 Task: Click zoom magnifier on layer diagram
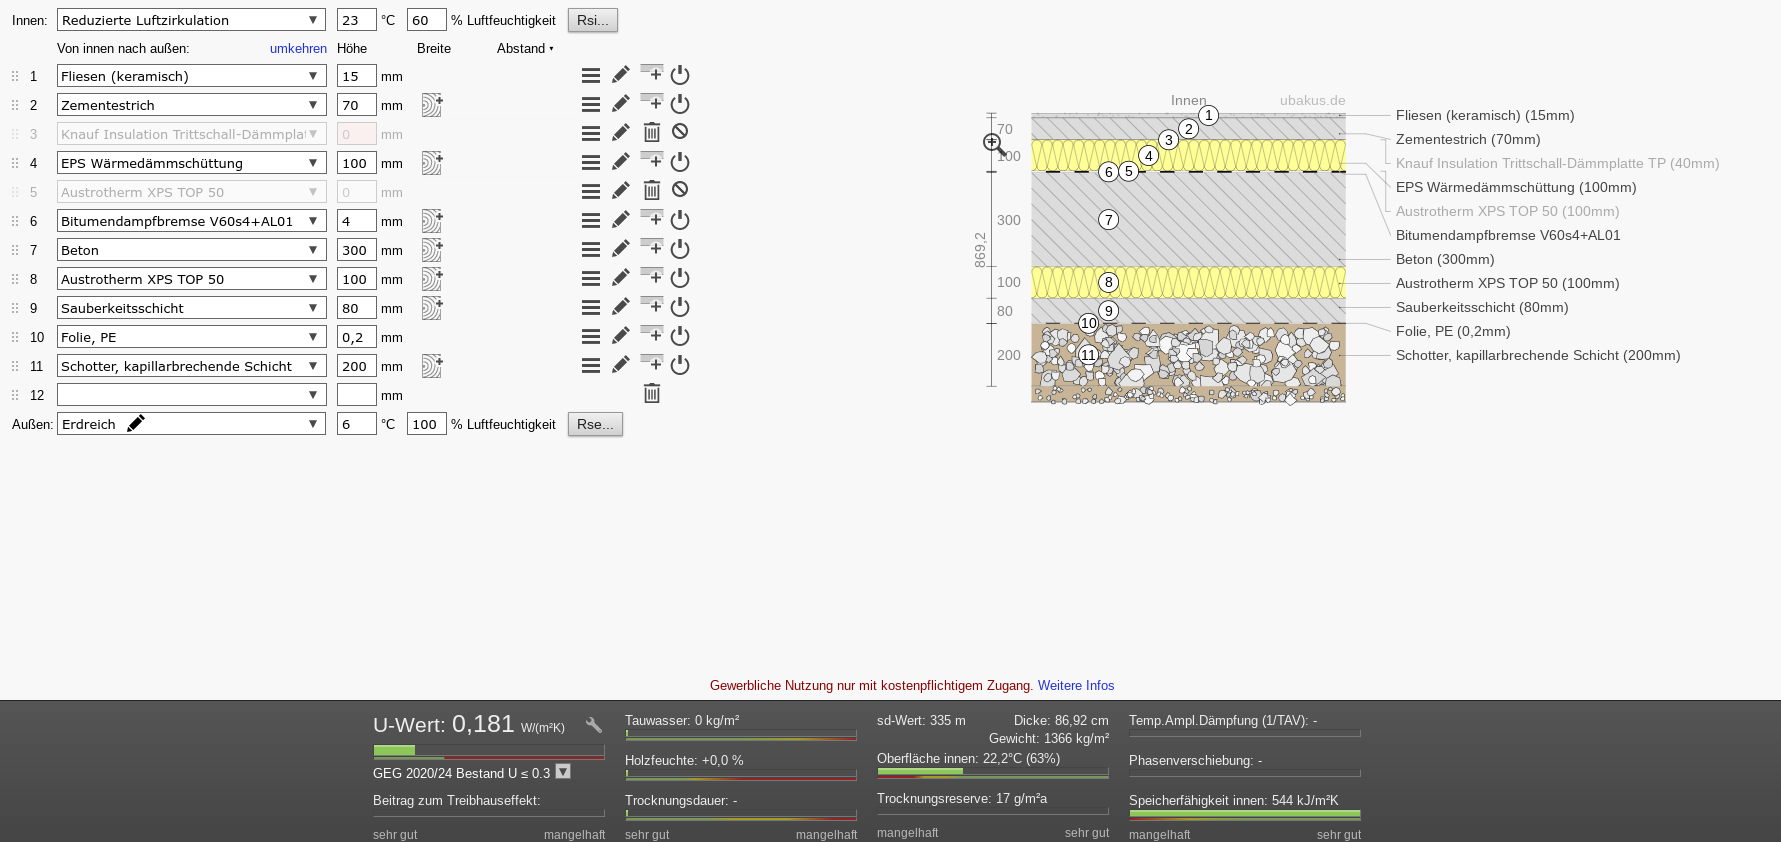[x=993, y=144]
